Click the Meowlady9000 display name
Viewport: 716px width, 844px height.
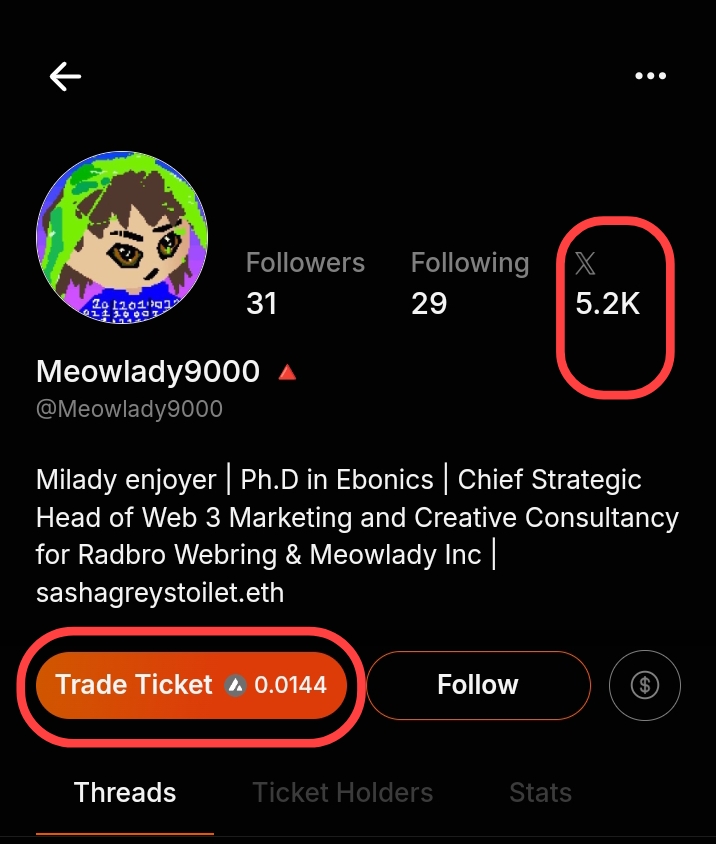pos(148,372)
